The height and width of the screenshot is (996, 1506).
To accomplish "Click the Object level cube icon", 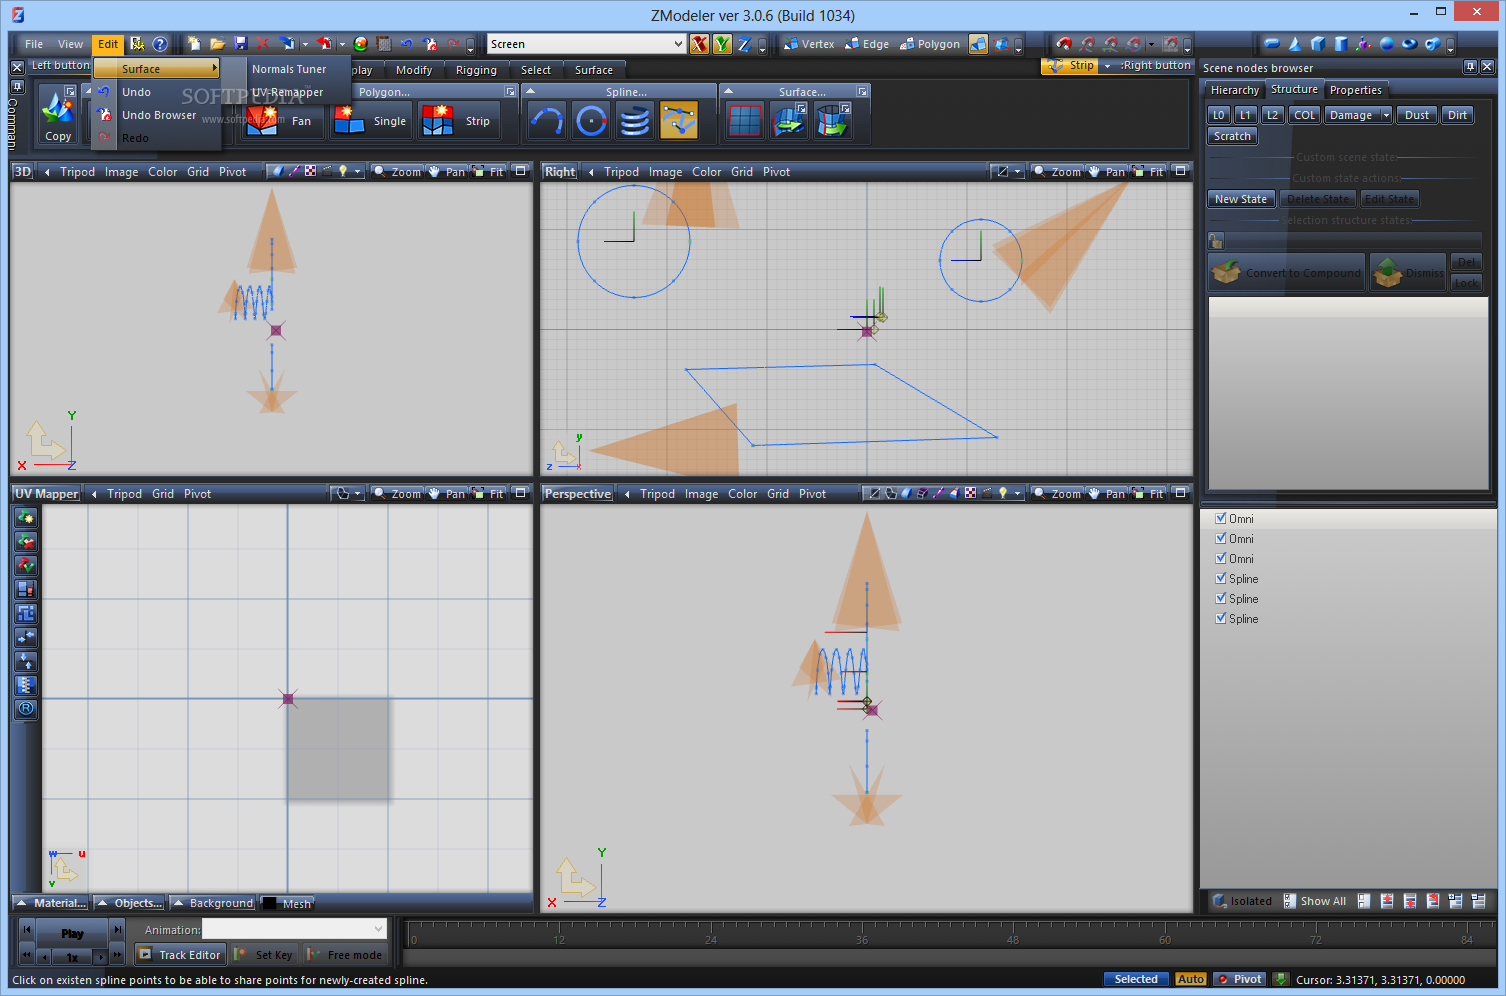I will (x=979, y=44).
